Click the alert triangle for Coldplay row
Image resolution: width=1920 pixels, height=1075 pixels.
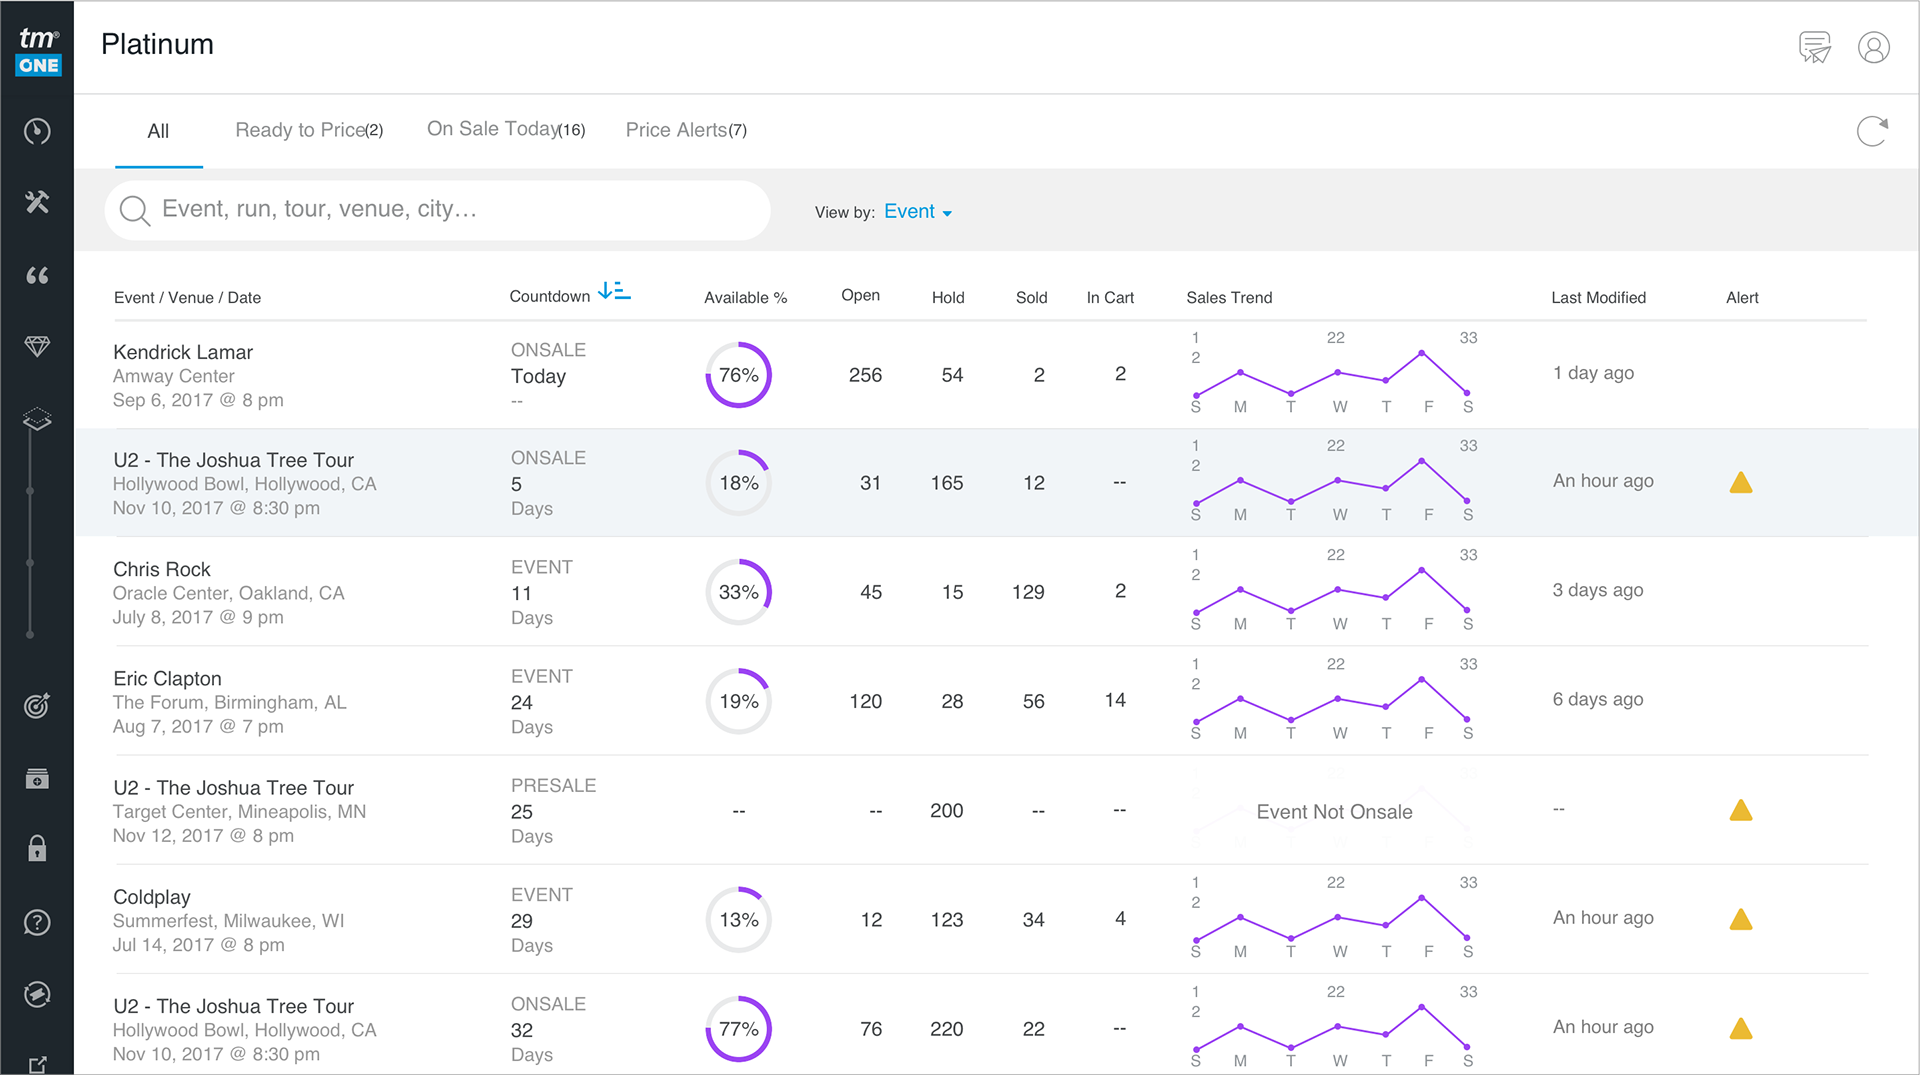(x=1741, y=919)
